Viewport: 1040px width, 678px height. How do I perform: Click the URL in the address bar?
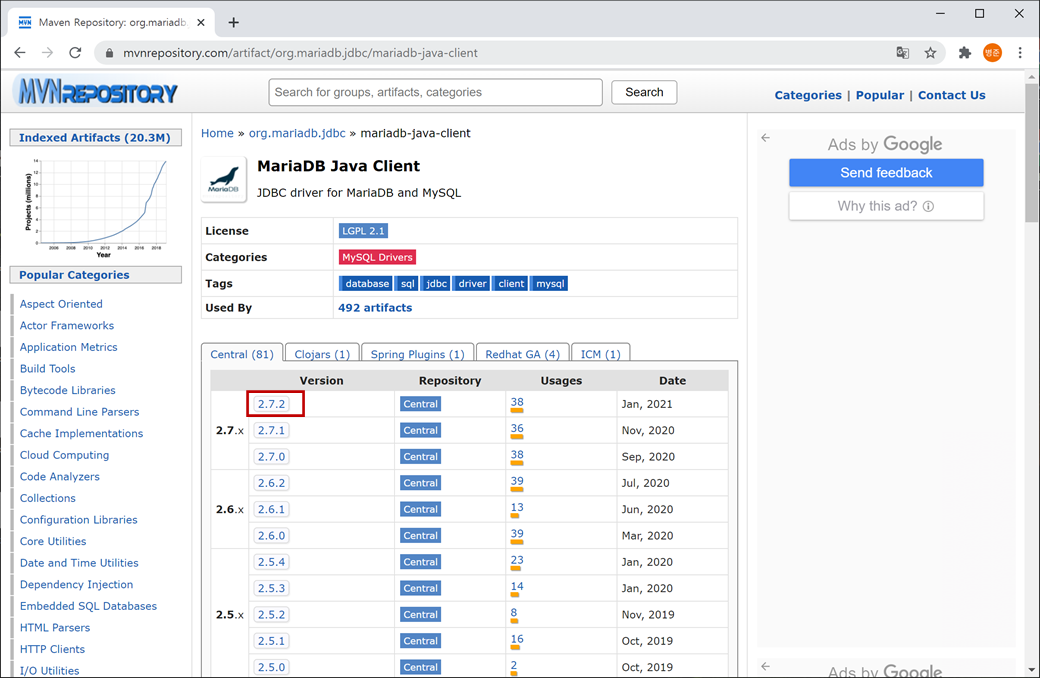click(x=300, y=53)
